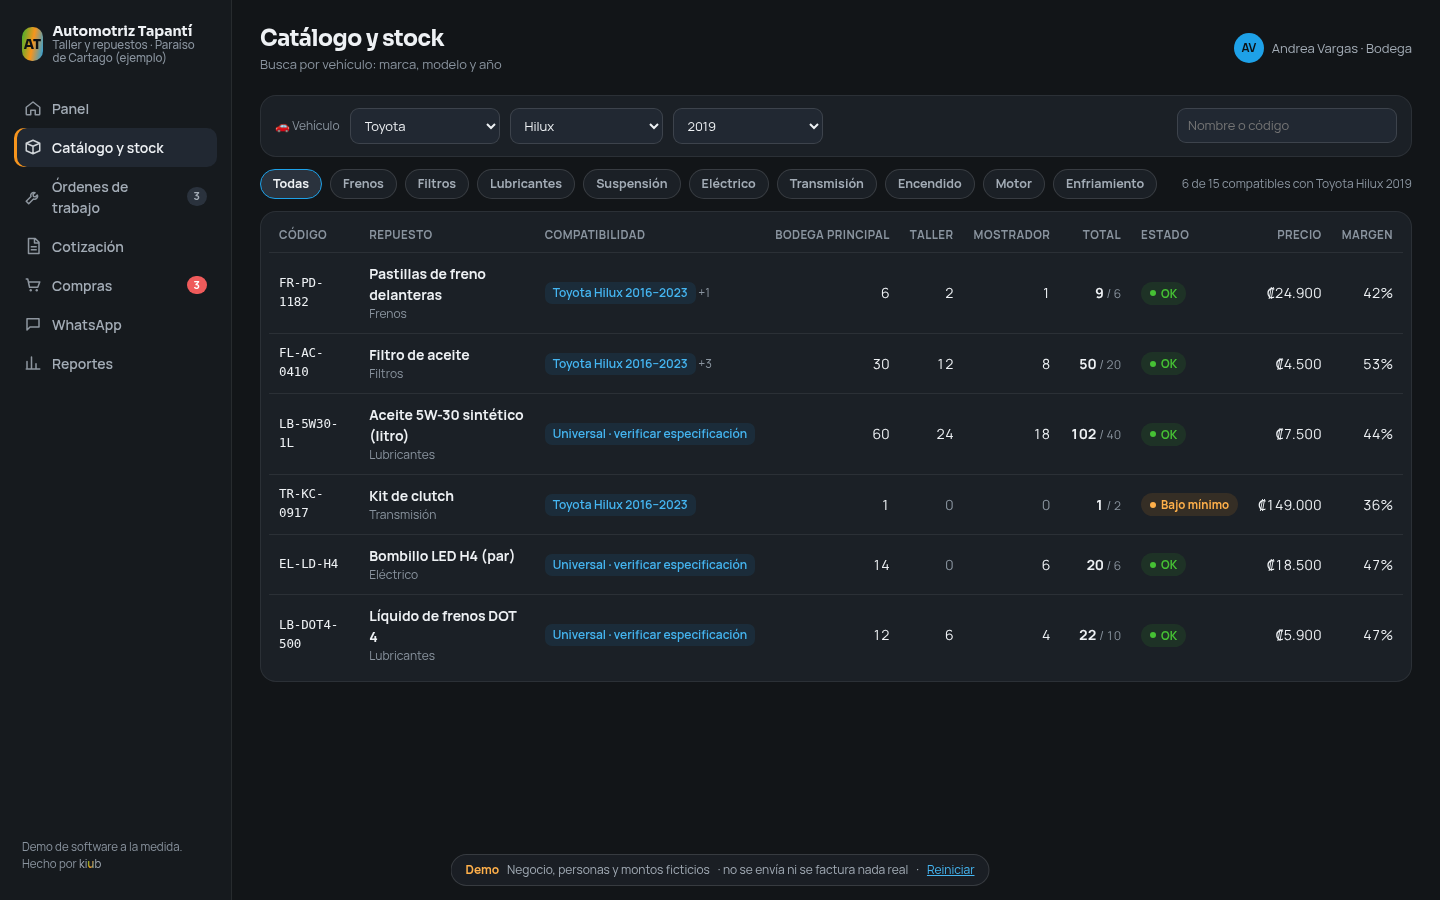Open the kiub link in sidebar footer
This screenshot has height=900, width=1440.
tap(90, 864)
